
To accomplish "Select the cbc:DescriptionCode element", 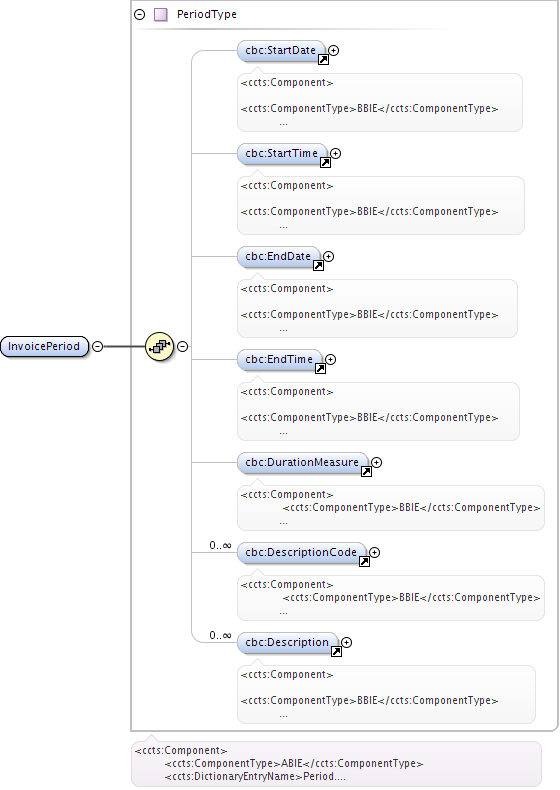I will coord(301,552).
